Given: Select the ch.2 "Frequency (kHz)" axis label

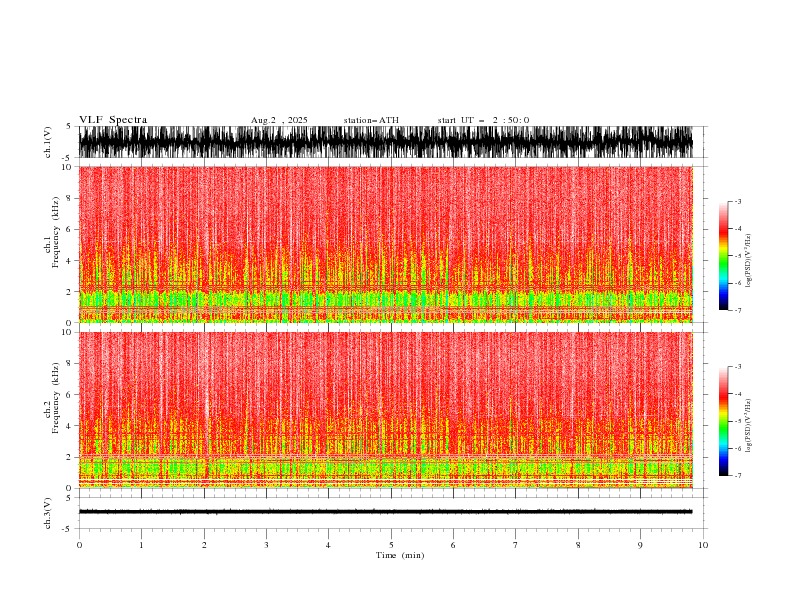Looking at the screenshot, I should click(56, 398).
